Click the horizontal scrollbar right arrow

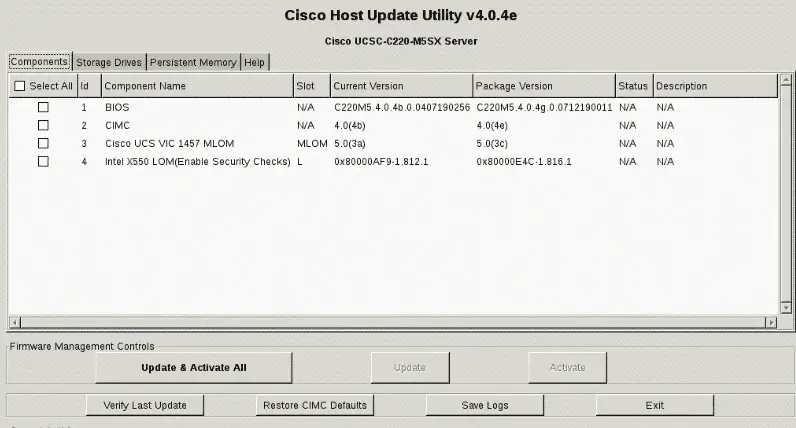(771, 322)
